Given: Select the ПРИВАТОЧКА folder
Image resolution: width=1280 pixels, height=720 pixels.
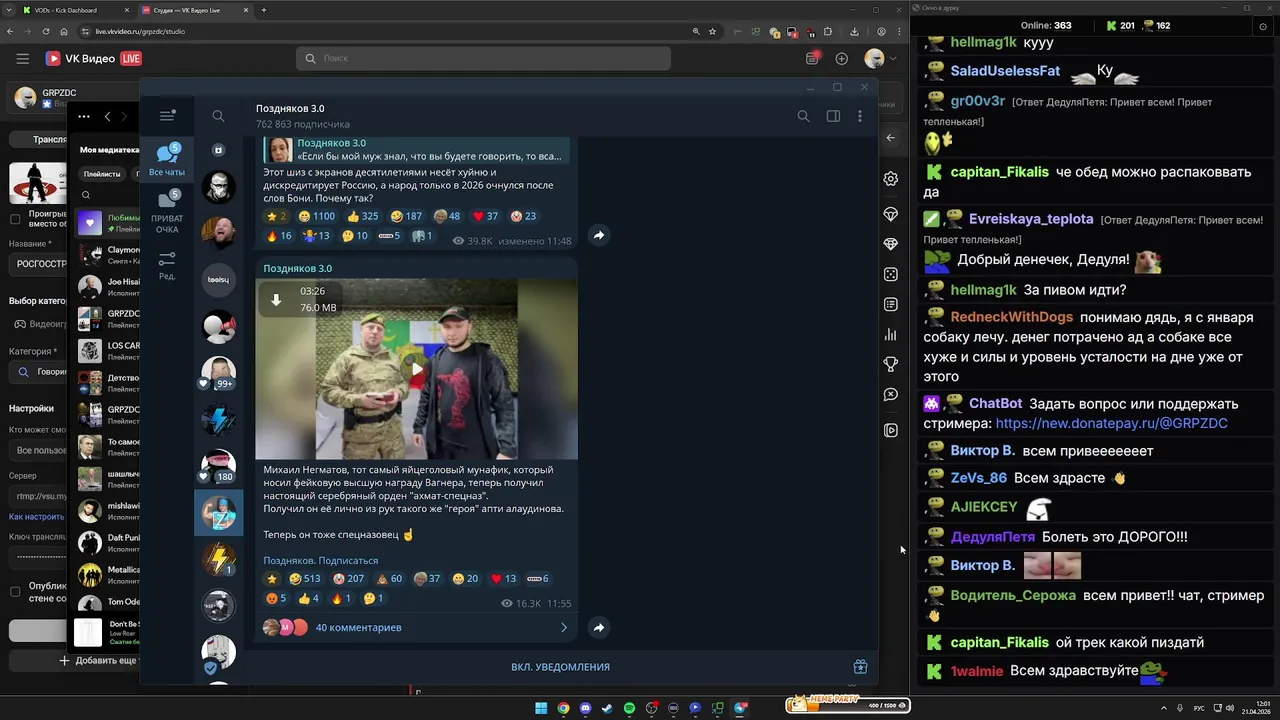Looking at the screenshot, I should coord(167,212).
